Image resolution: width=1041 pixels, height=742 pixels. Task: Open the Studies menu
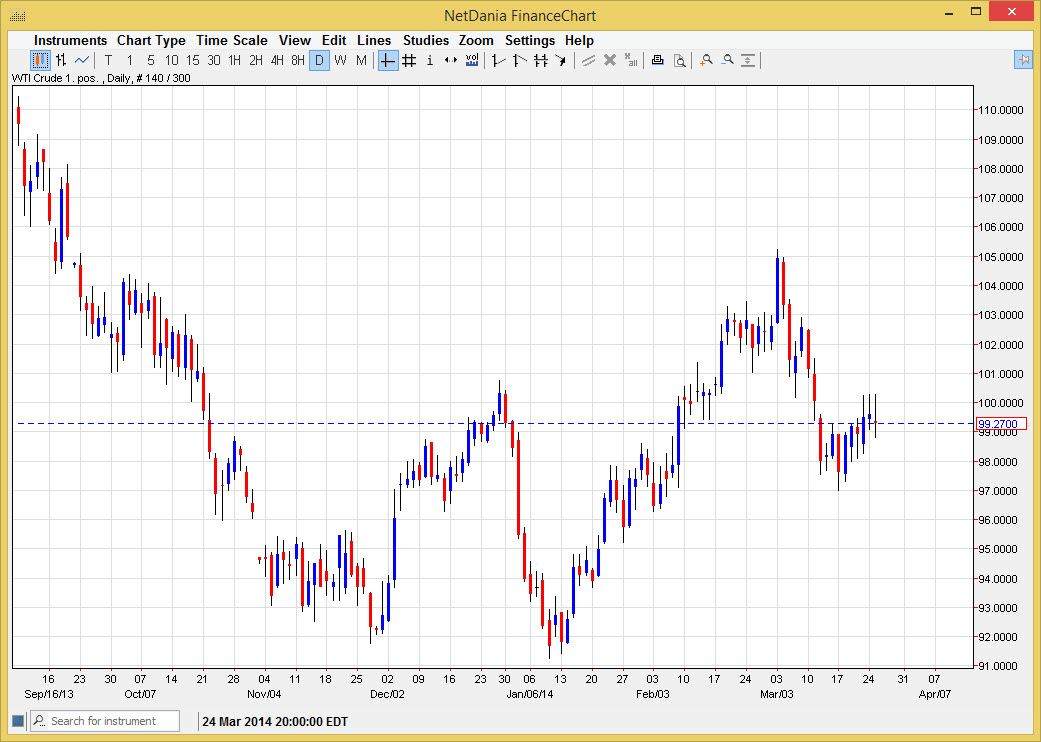pos(426,40)
